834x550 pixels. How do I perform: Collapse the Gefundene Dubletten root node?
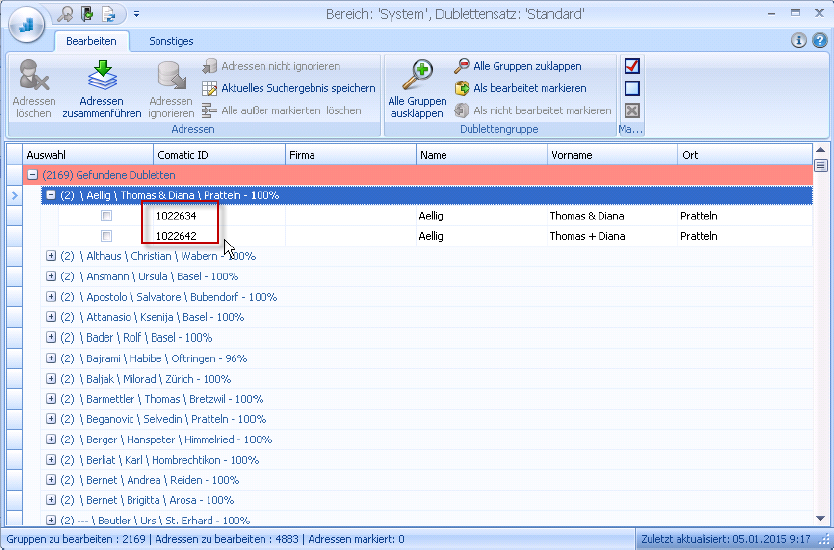click(x=33, y=175)
